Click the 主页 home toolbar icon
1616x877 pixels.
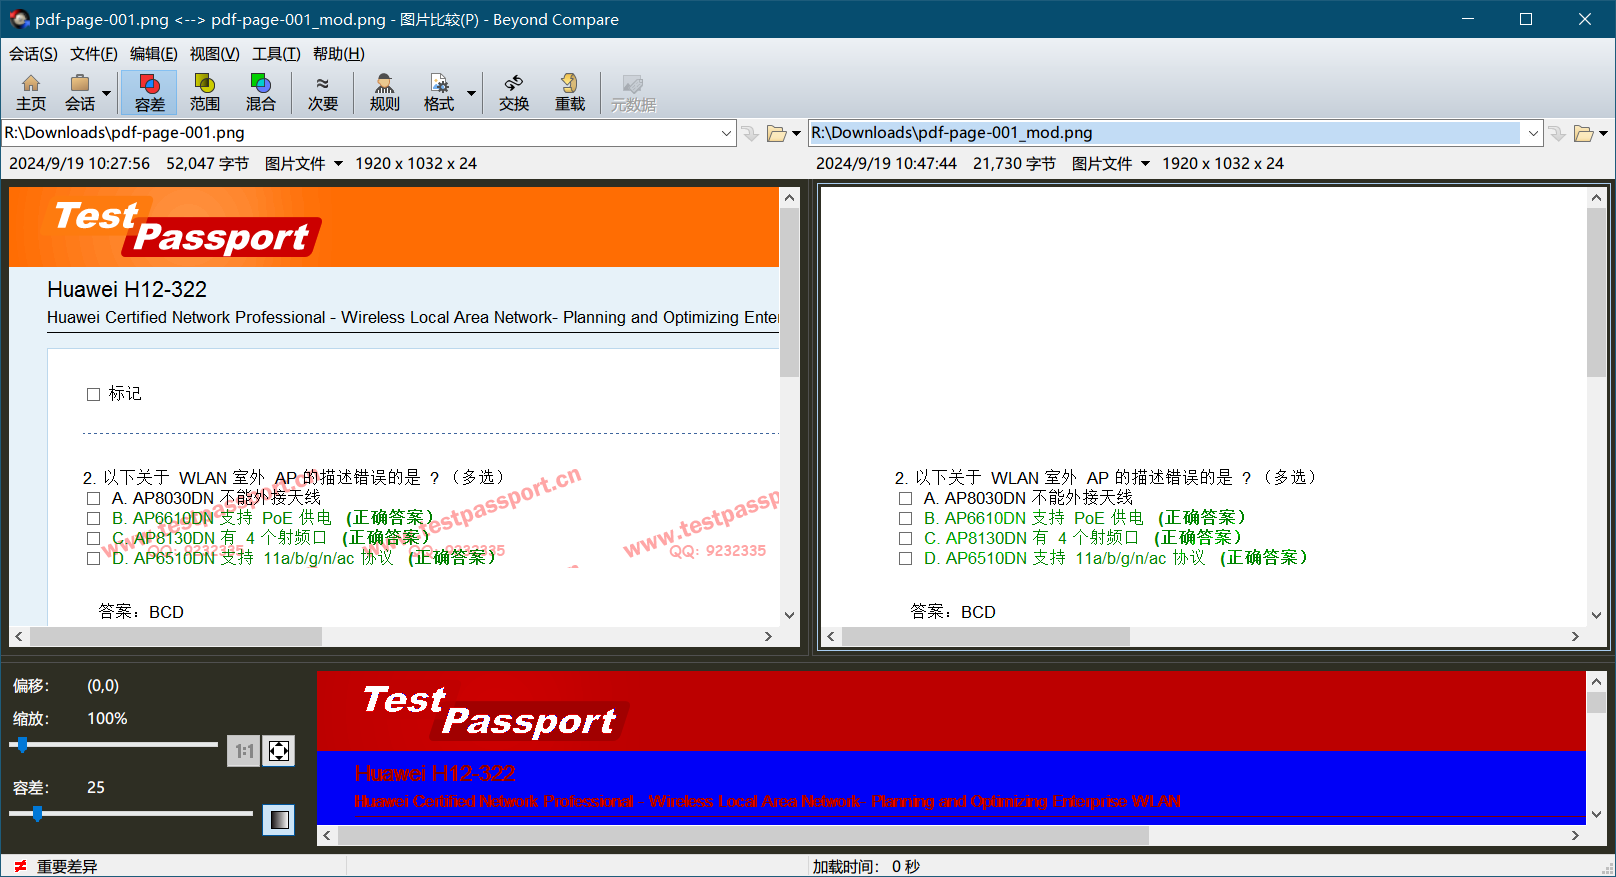(x=31, y=92)
